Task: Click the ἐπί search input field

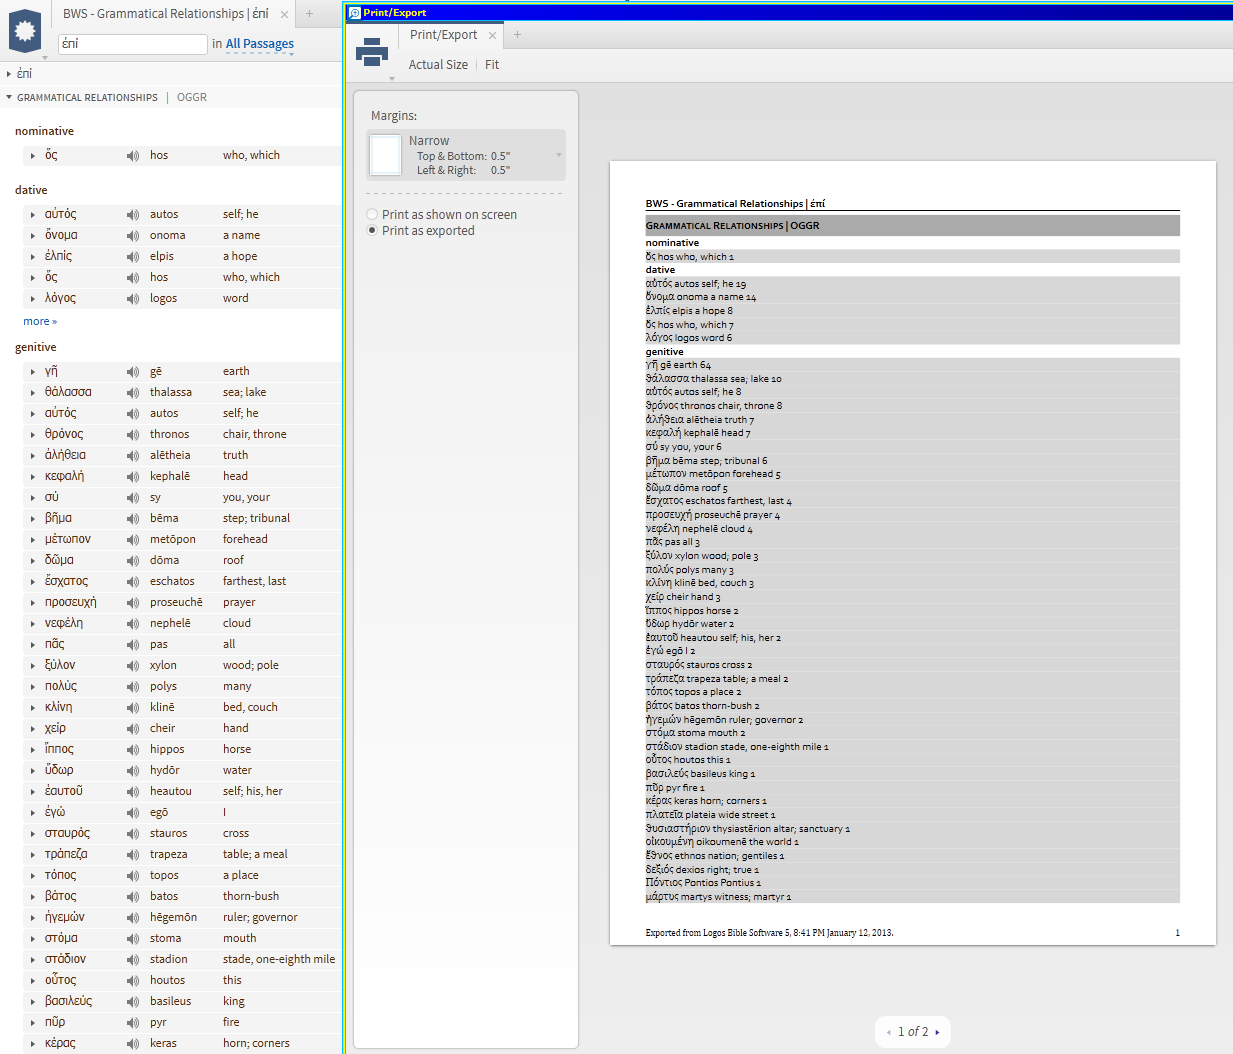Action: coord(132,44)
